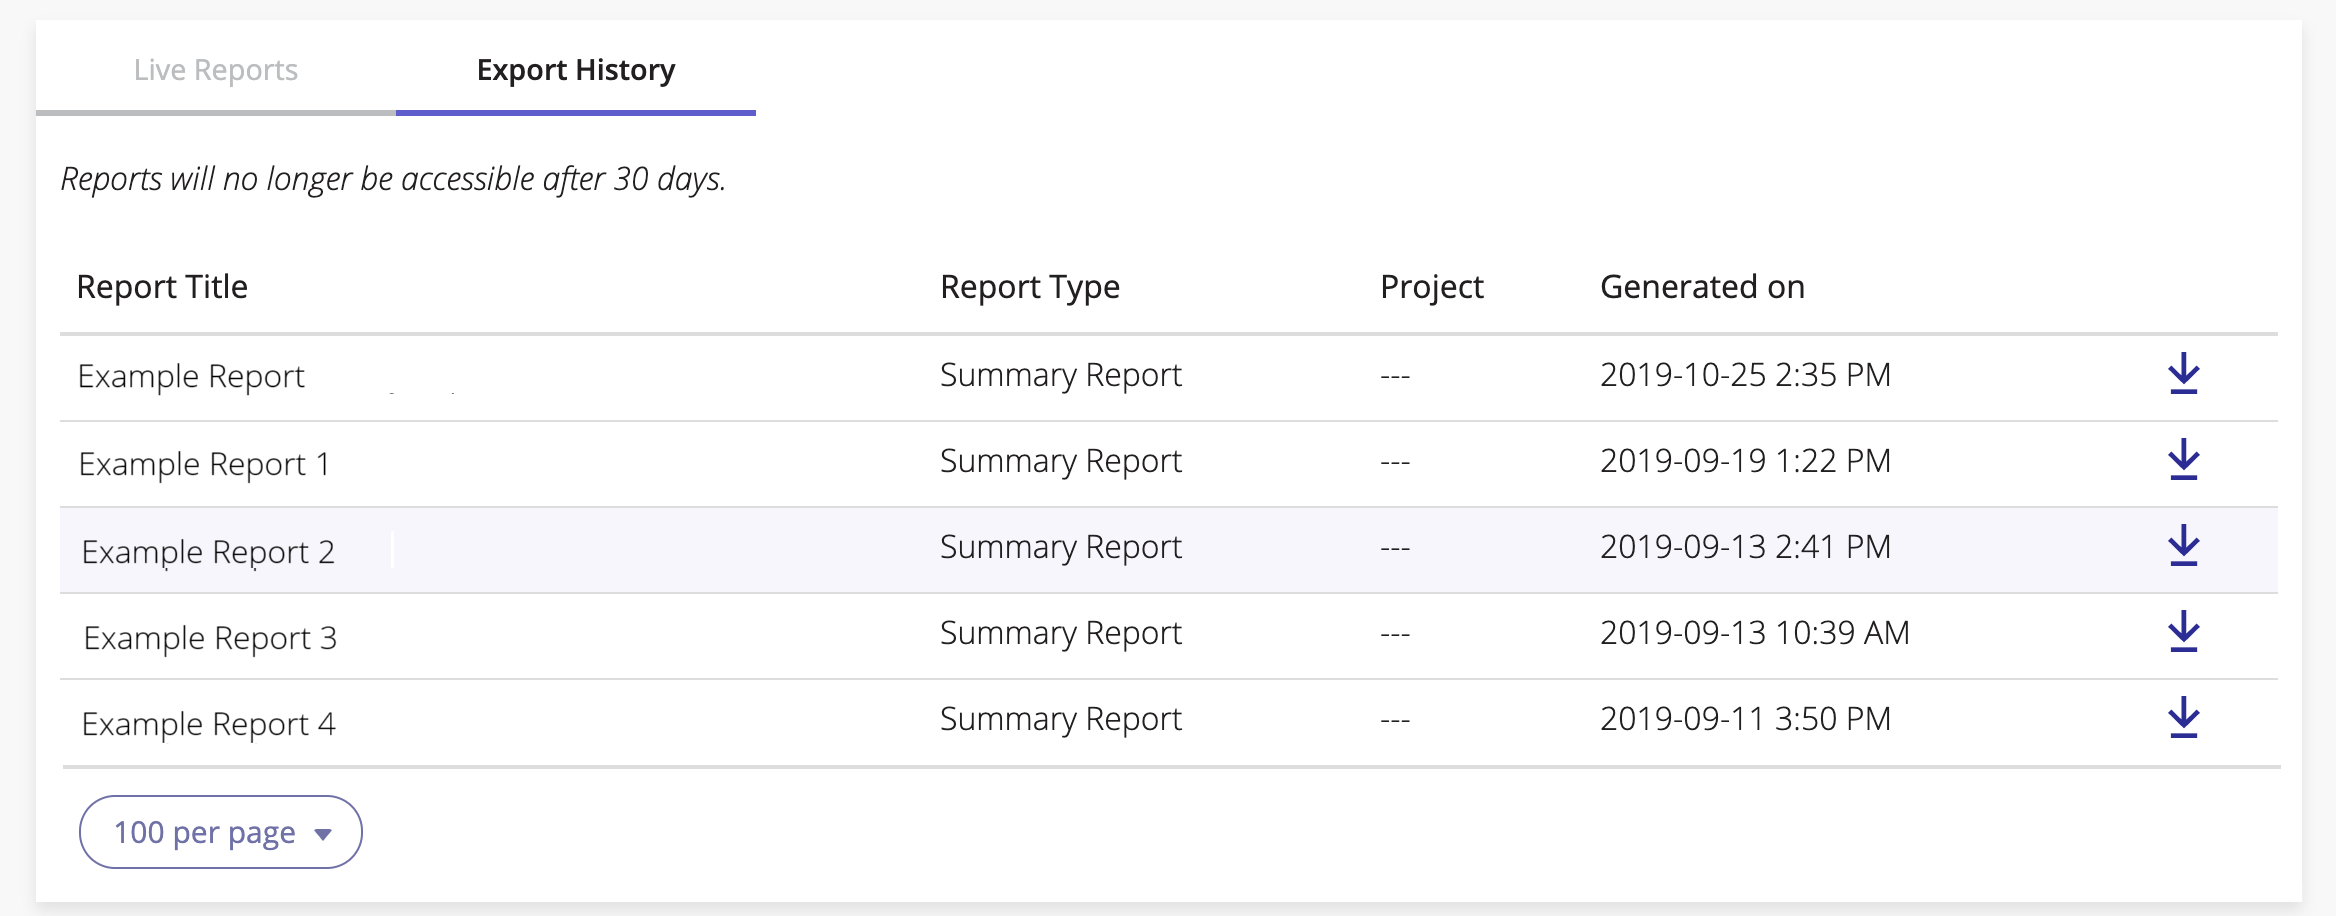The width and height of the screenshot is (2336, 916).
Task: Select the Example Report 3 title
Action: pos(210,638)
